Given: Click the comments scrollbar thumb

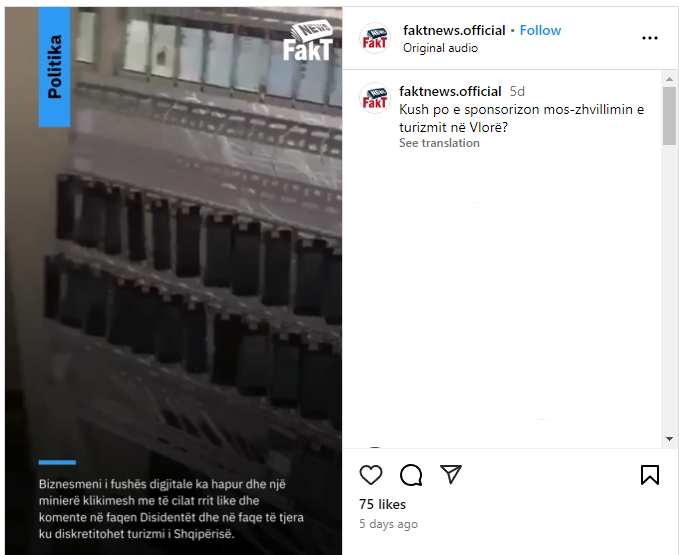Looking at the screenshot, I should click(x=669, y=116).
